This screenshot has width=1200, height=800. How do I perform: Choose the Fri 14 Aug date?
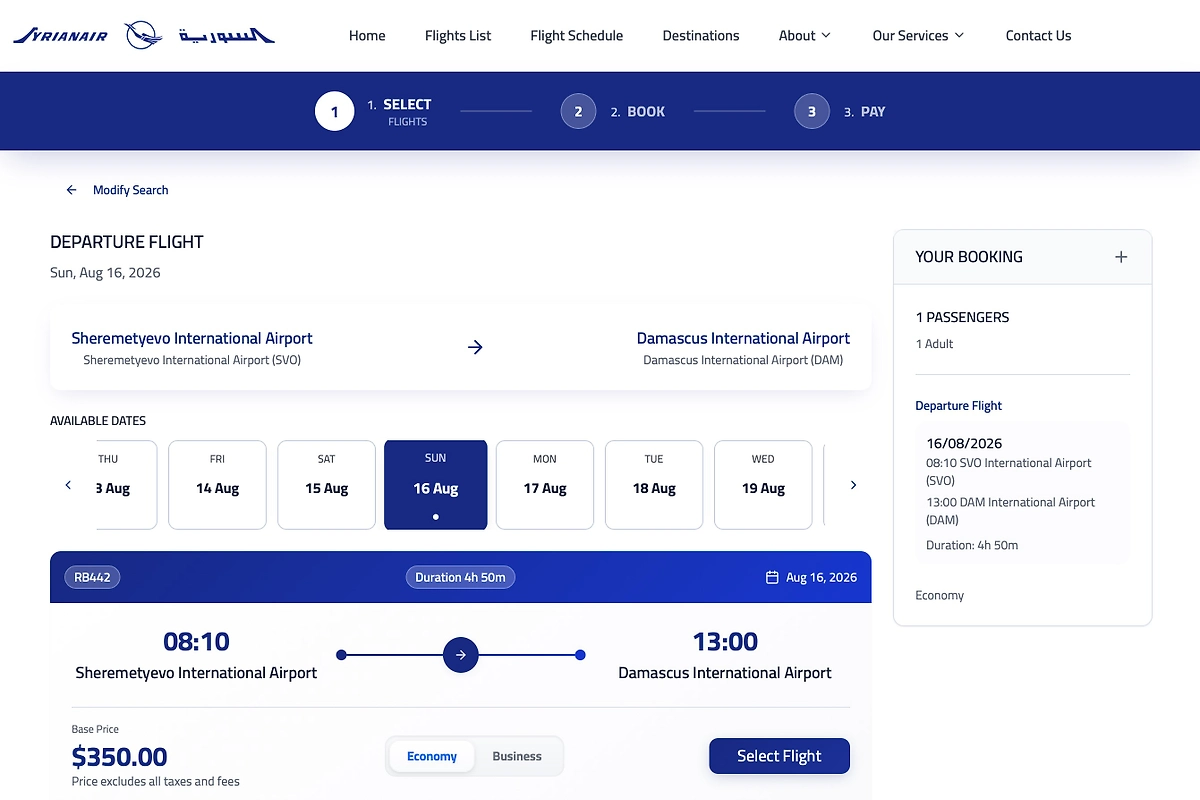[x=217, y=485]
